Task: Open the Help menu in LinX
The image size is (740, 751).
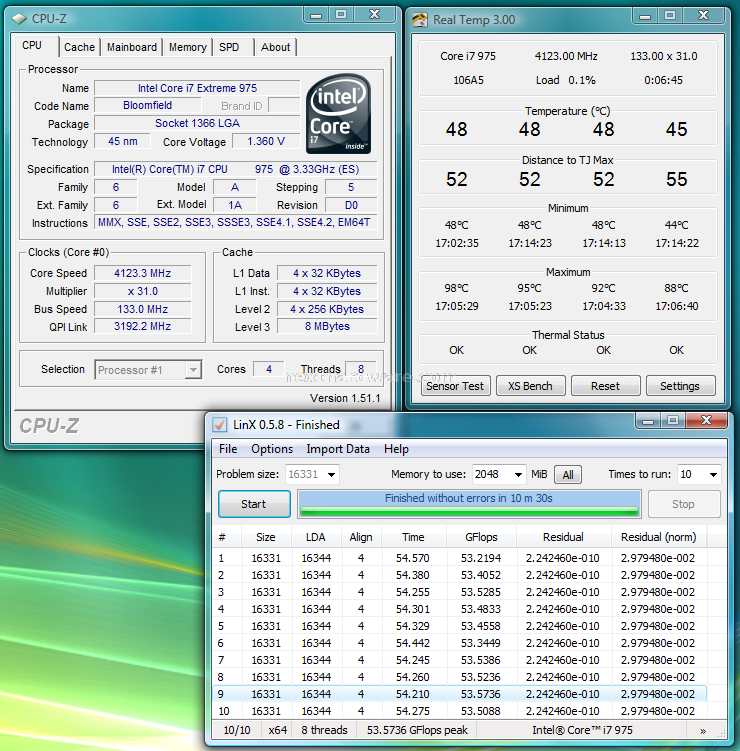Action: pyautogui.click(x=396, y=449)
